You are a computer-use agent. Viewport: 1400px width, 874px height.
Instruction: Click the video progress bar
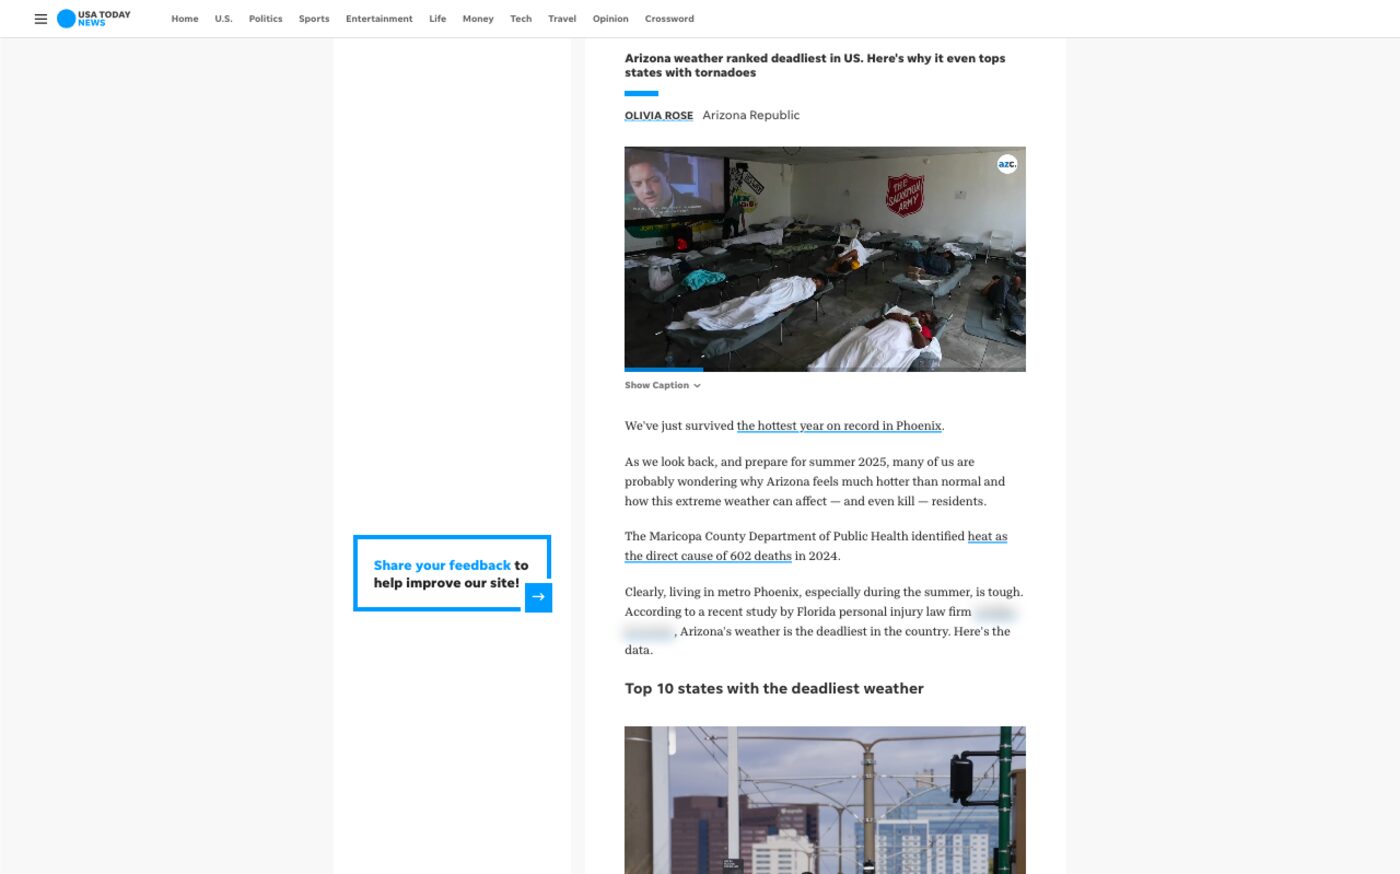point(825,370)
